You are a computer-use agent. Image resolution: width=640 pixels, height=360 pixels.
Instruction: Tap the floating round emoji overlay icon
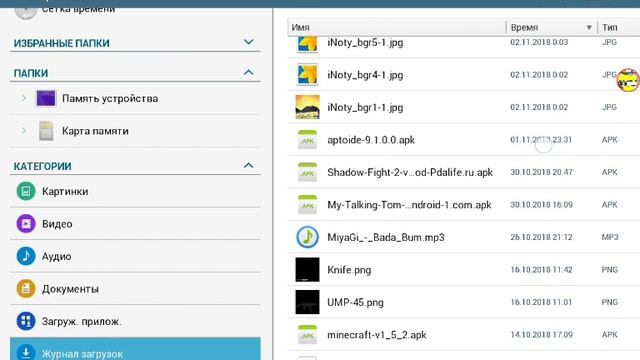tap(628, 80)
